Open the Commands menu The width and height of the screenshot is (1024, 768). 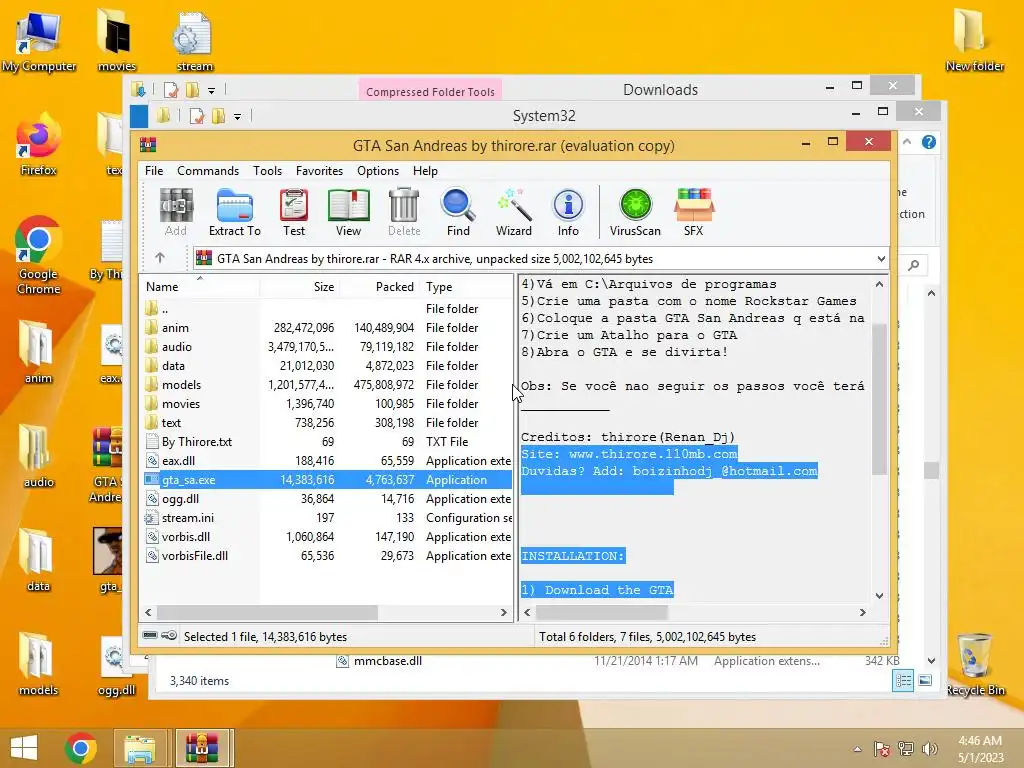(x=208, y=170)
